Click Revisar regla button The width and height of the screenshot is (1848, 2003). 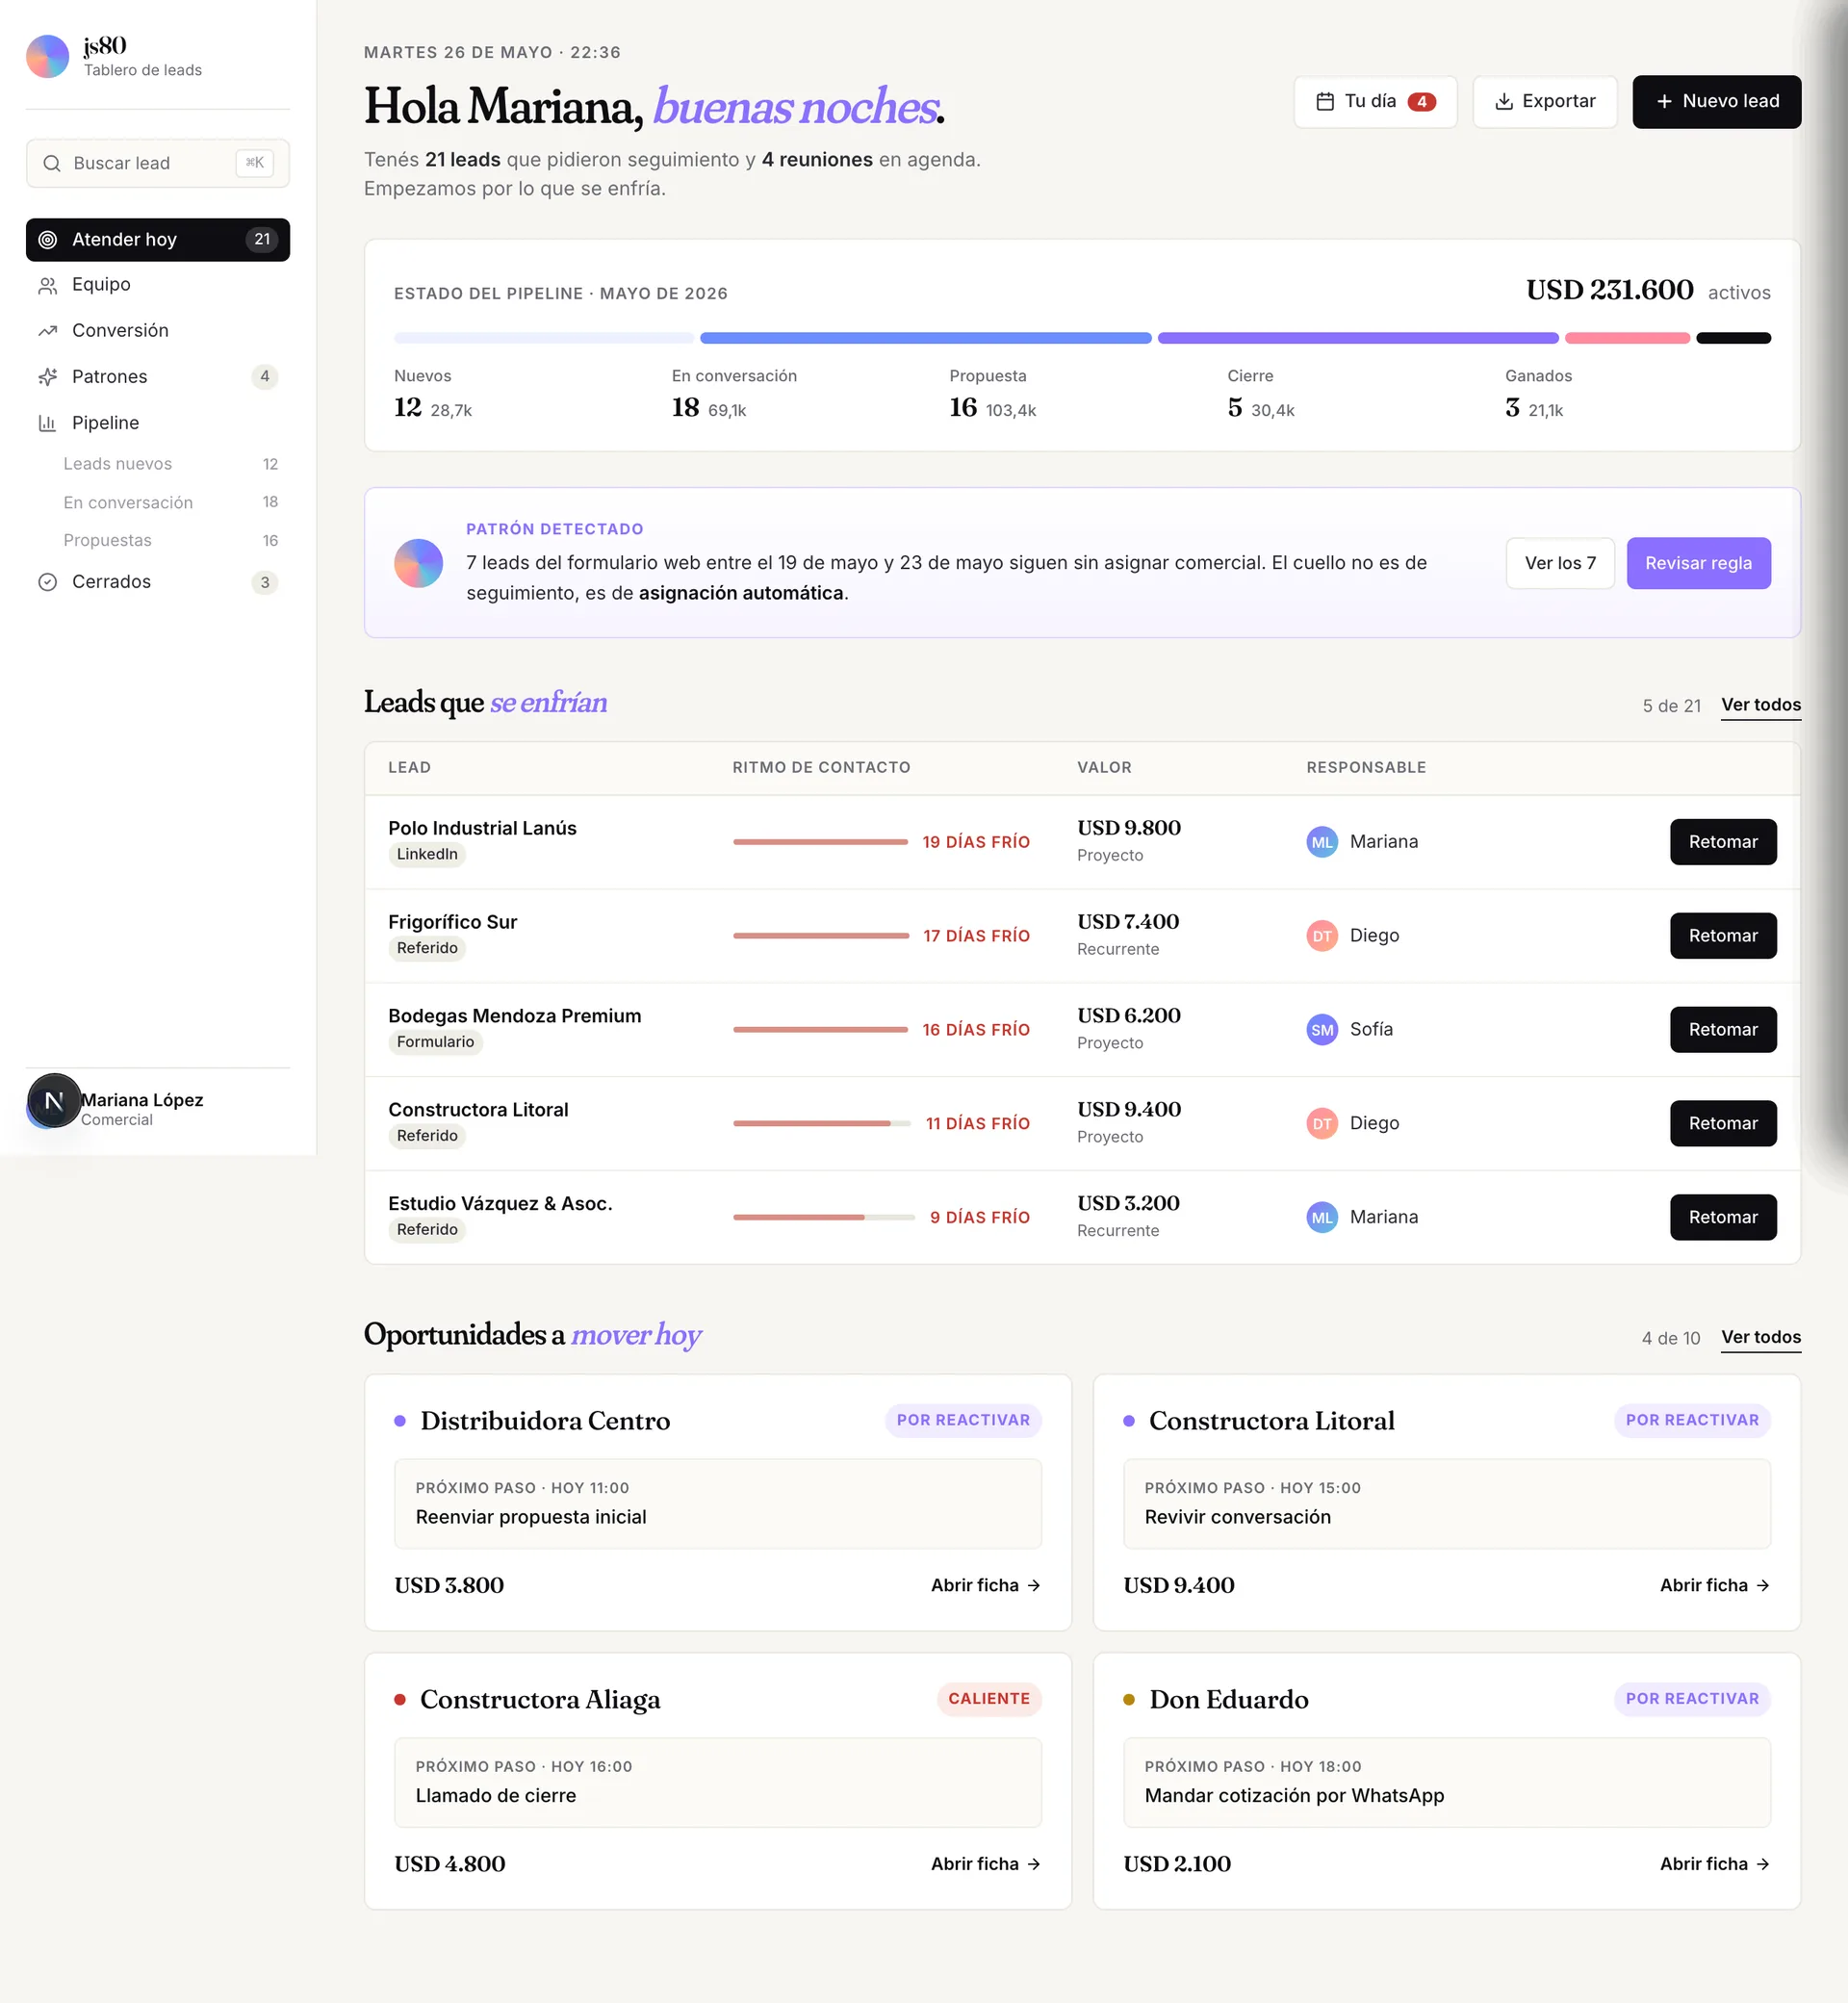[1698, 563]
